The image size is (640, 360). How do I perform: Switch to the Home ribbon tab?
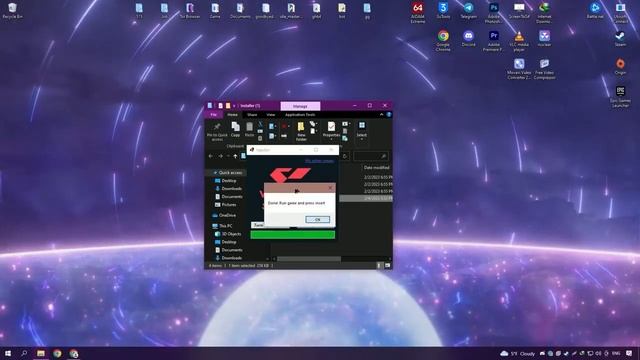click(232, 115)
